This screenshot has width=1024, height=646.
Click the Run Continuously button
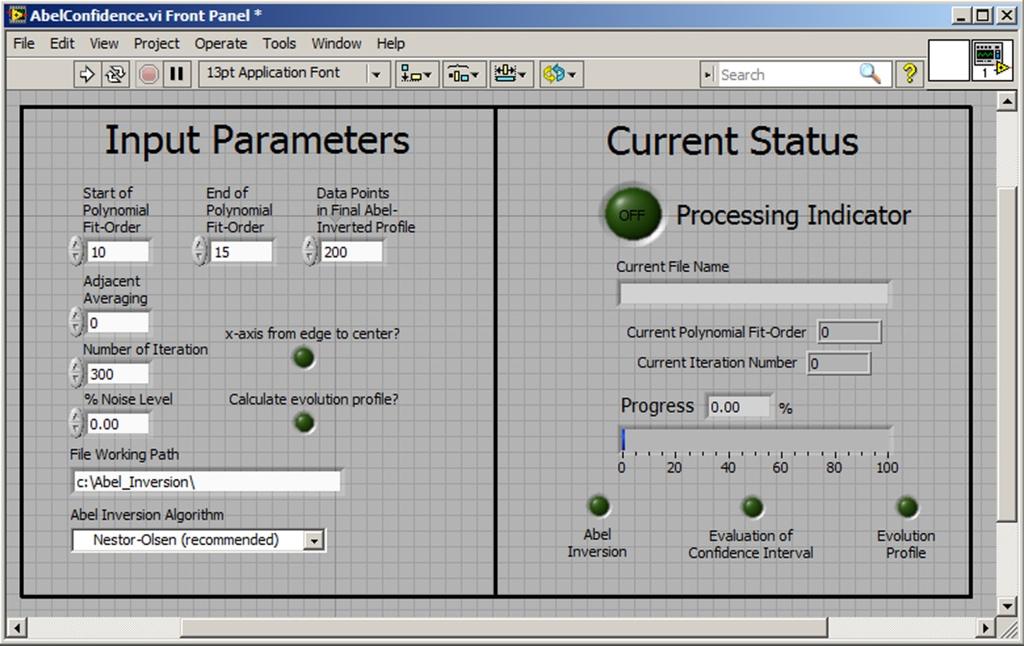pyautogui.click(x=116, y=74)
